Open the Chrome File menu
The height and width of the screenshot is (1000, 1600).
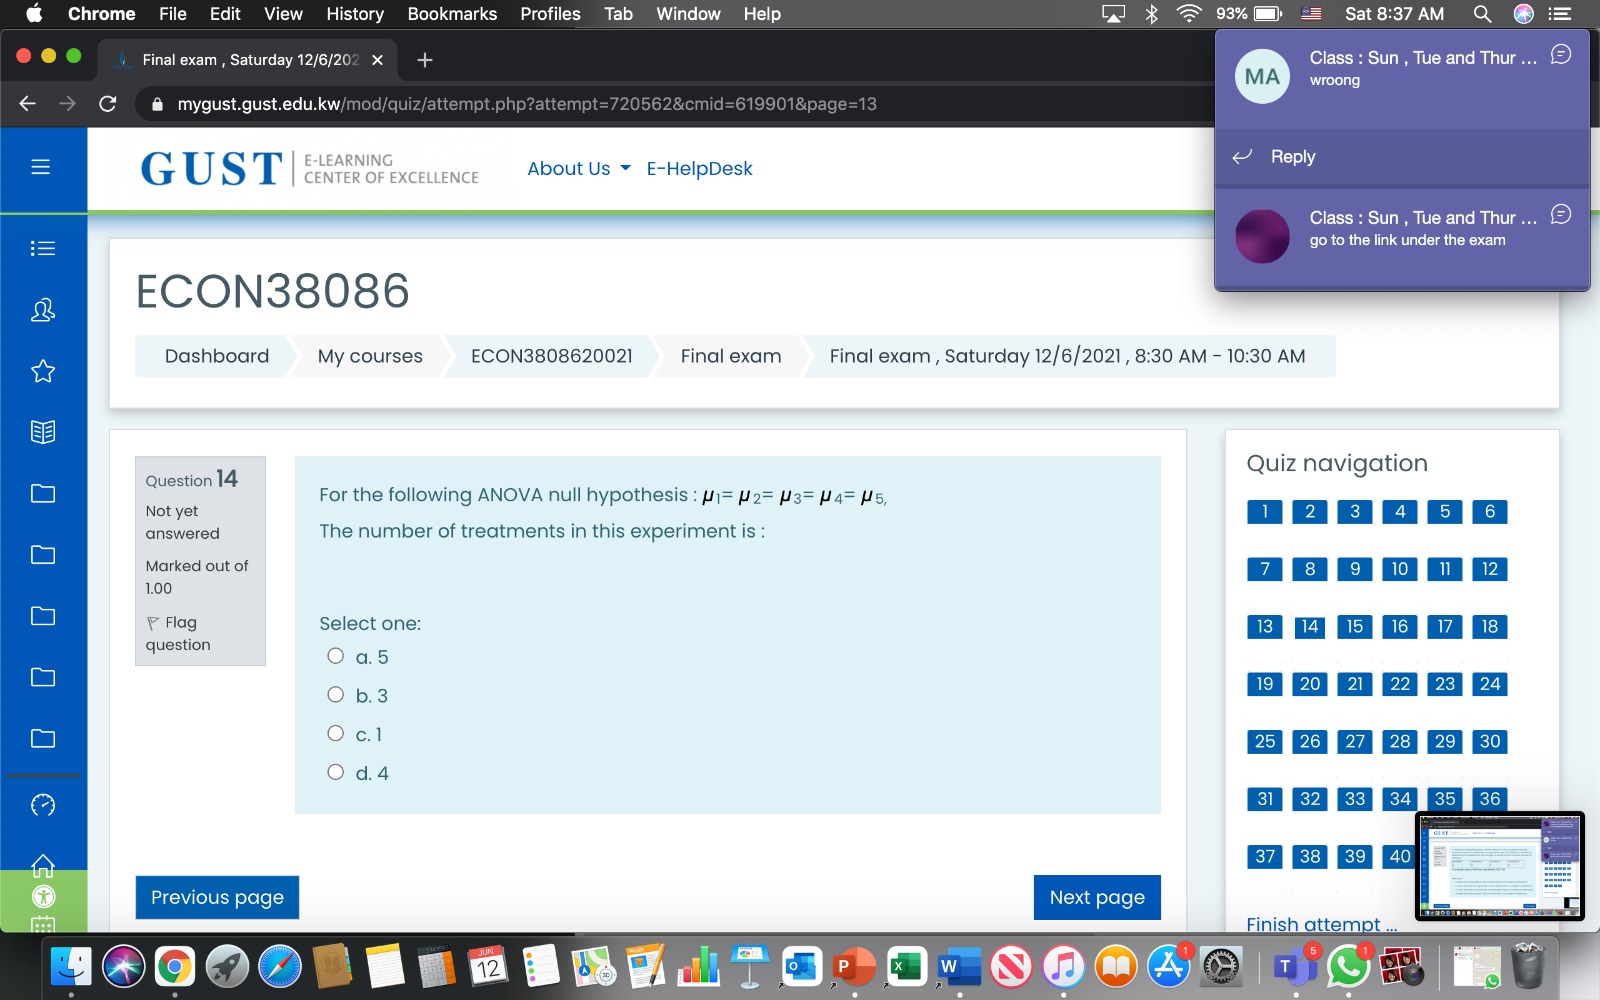(x=172, y=14)
